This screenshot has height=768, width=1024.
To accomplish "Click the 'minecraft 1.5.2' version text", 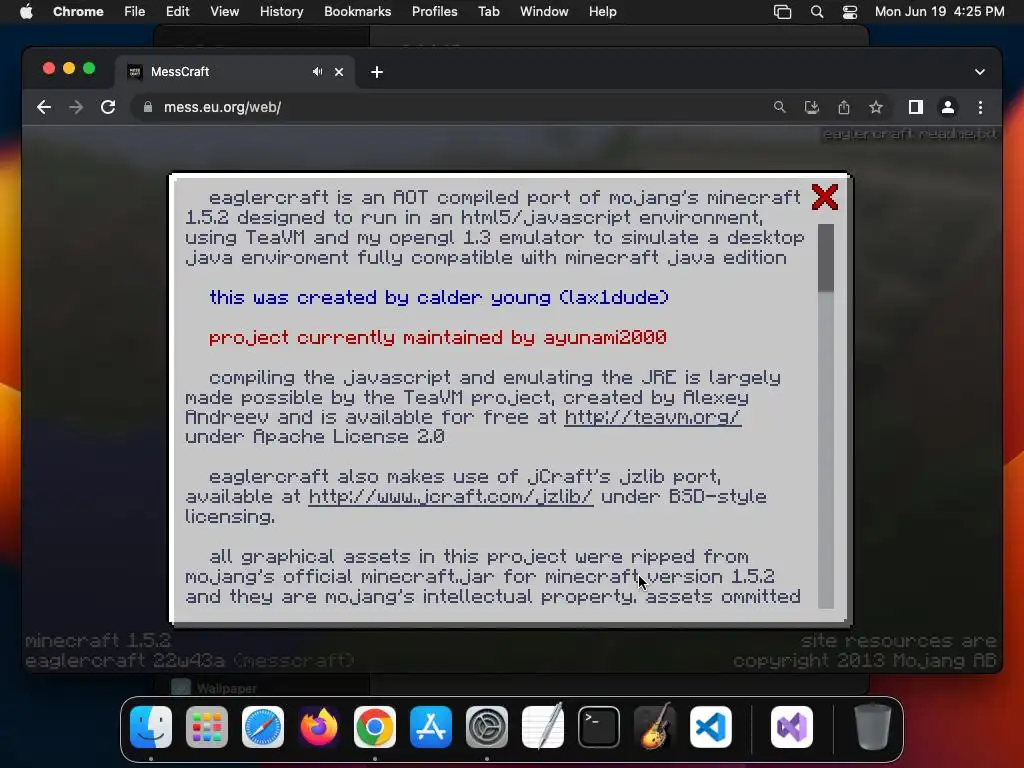I will (x=98, y=641).
